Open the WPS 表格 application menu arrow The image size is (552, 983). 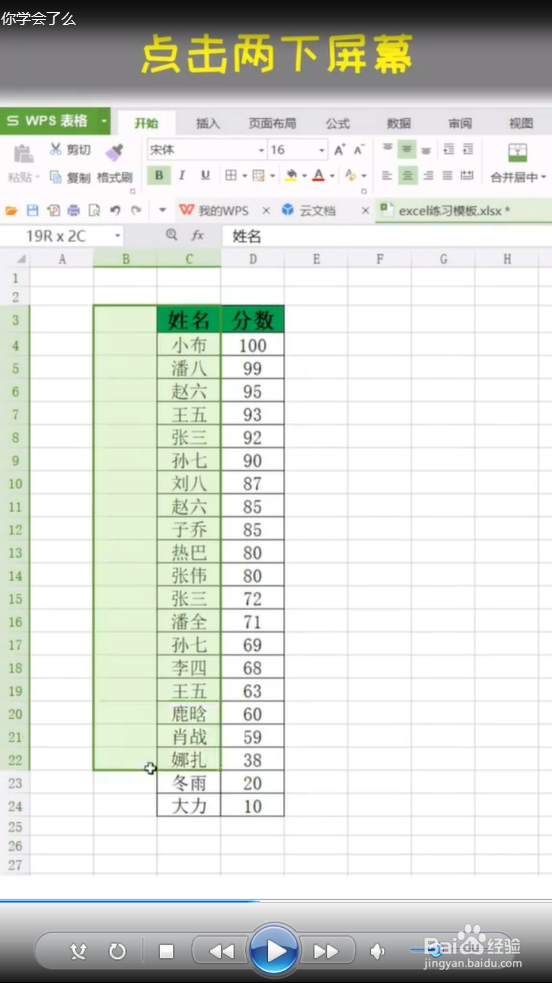104,121
